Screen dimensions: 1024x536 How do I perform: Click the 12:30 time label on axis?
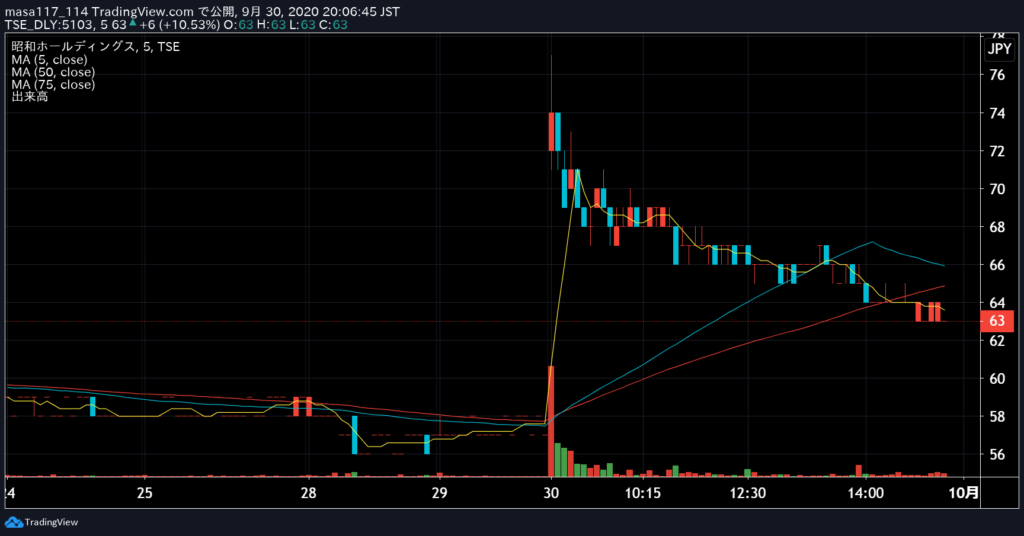point(748,493)
